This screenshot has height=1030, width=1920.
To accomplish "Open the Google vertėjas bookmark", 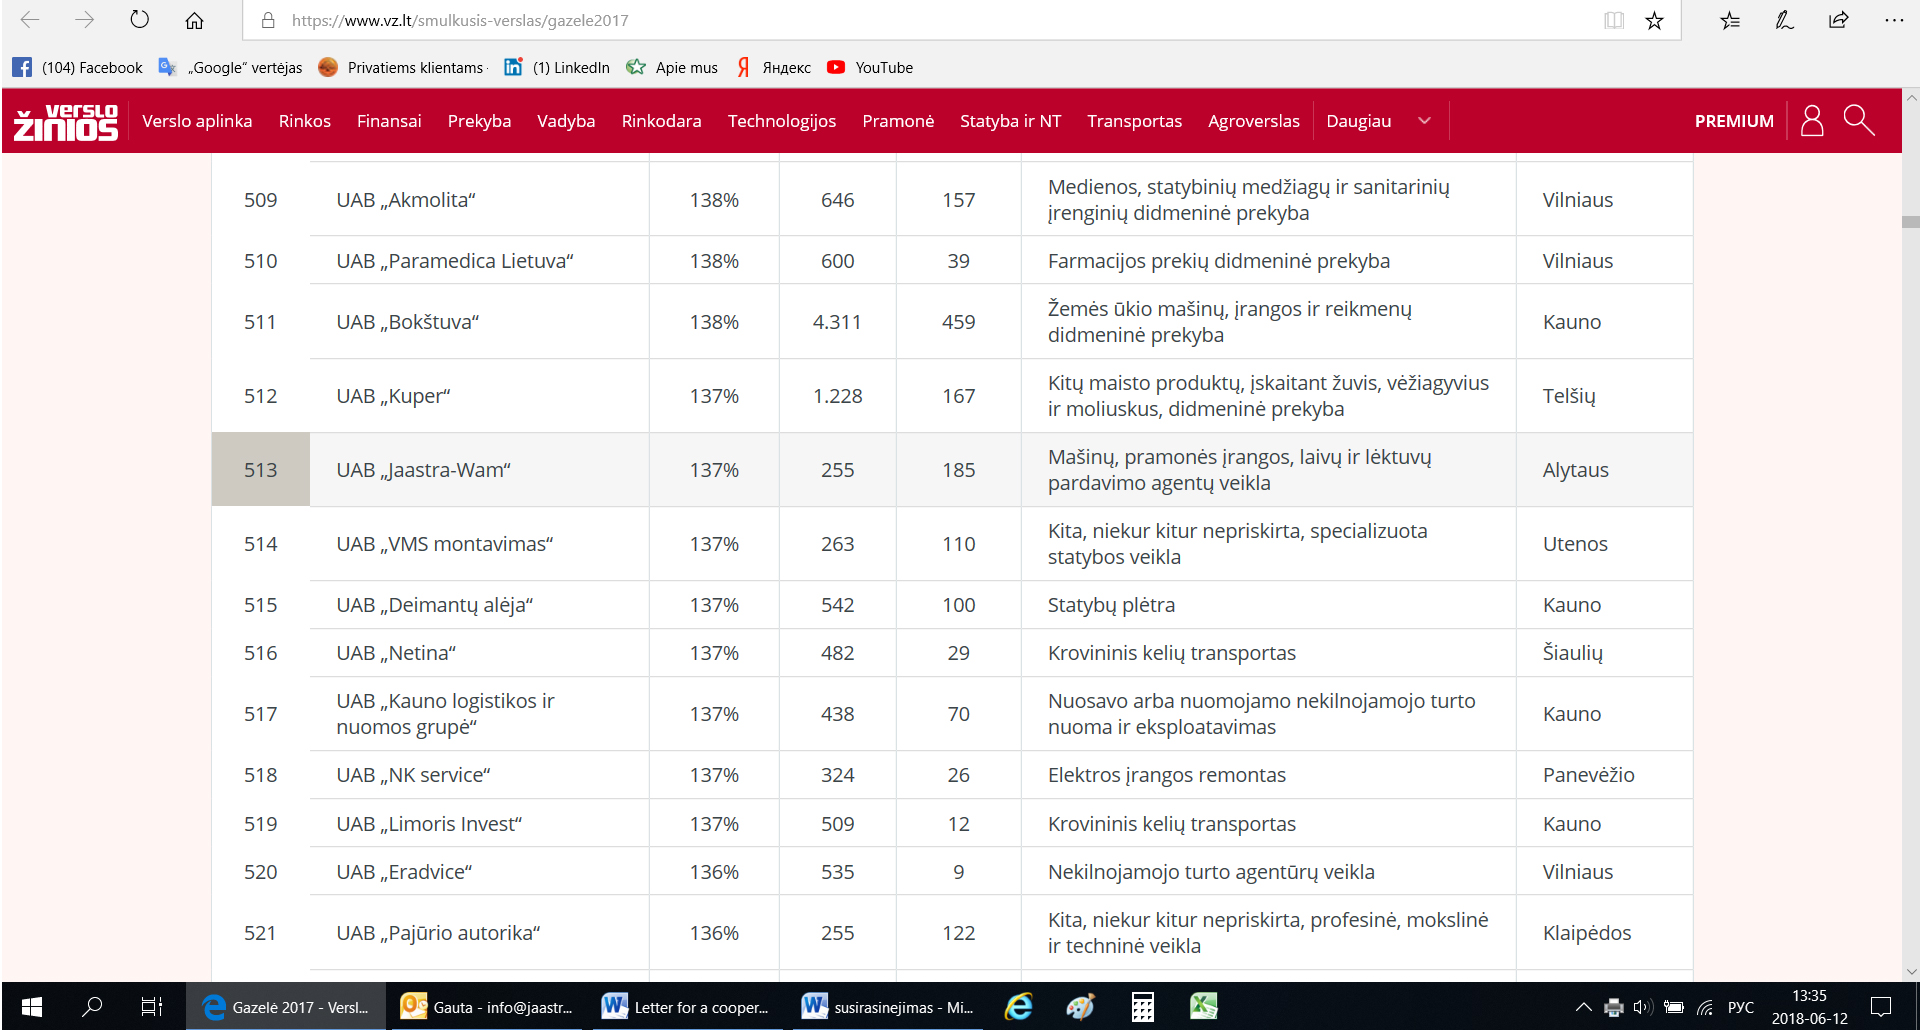I will pos(231,67).
